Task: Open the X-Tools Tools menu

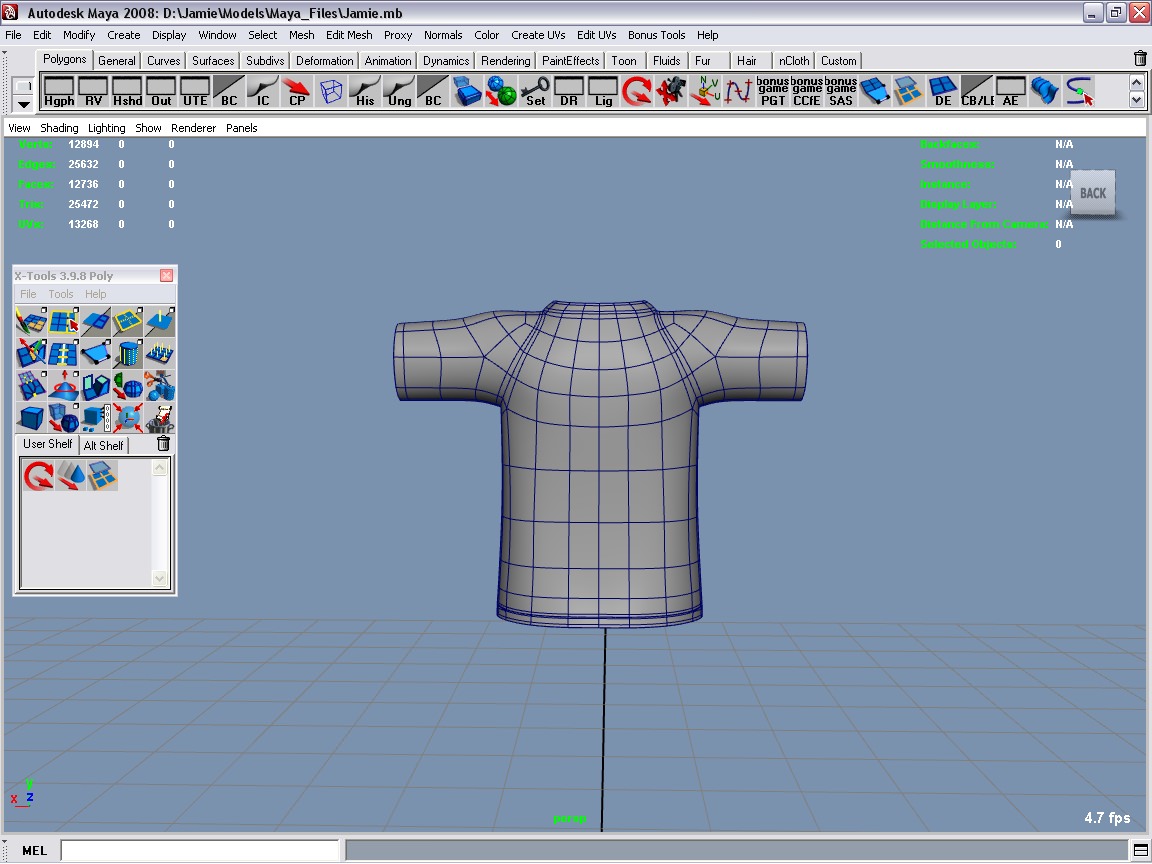Action: tap(60, 294)
